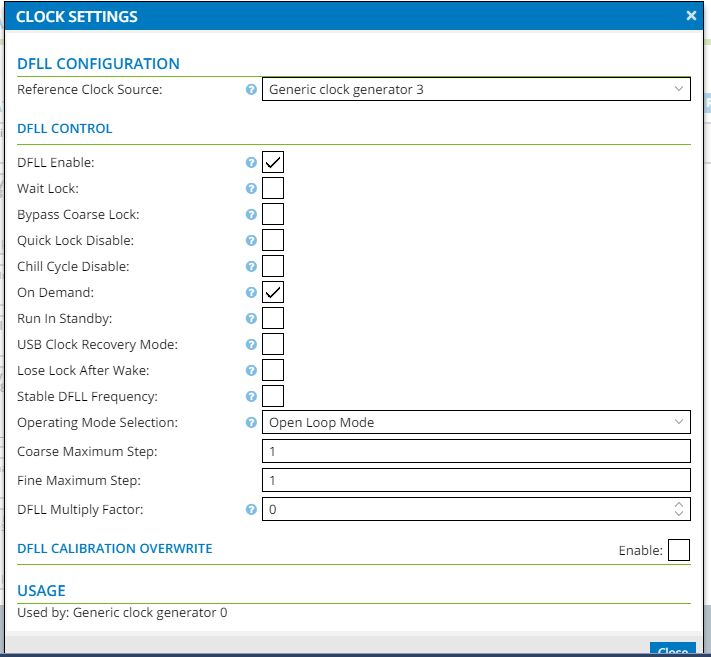Decrease DFLL Multiply Factor with down arrow
This screenshot has height=657, width=711.
(679, 513)
